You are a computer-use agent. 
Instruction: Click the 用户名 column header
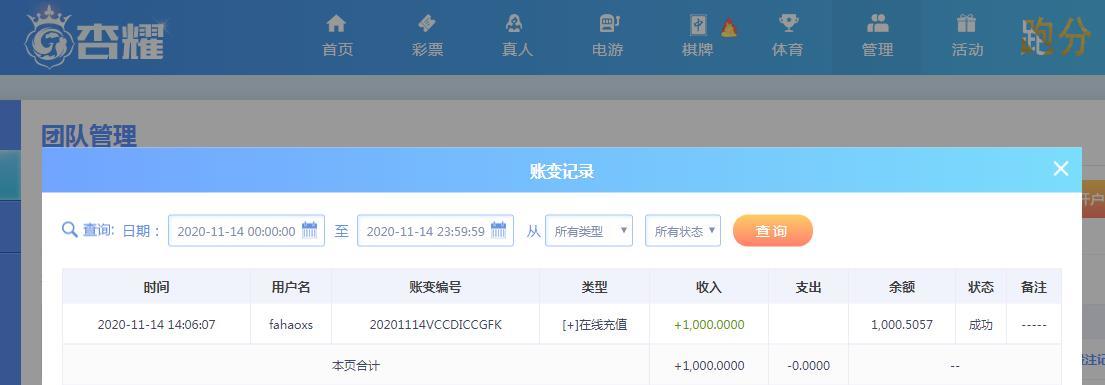(291, 287)
